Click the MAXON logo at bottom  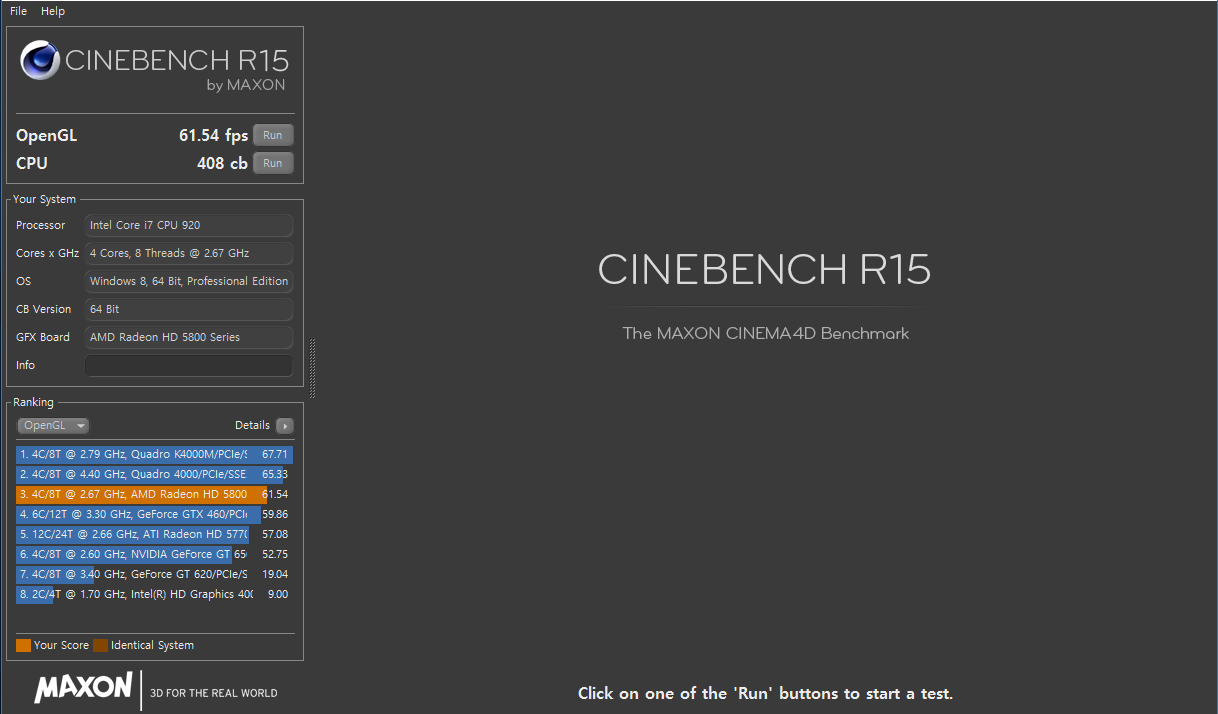pos(83,687)
